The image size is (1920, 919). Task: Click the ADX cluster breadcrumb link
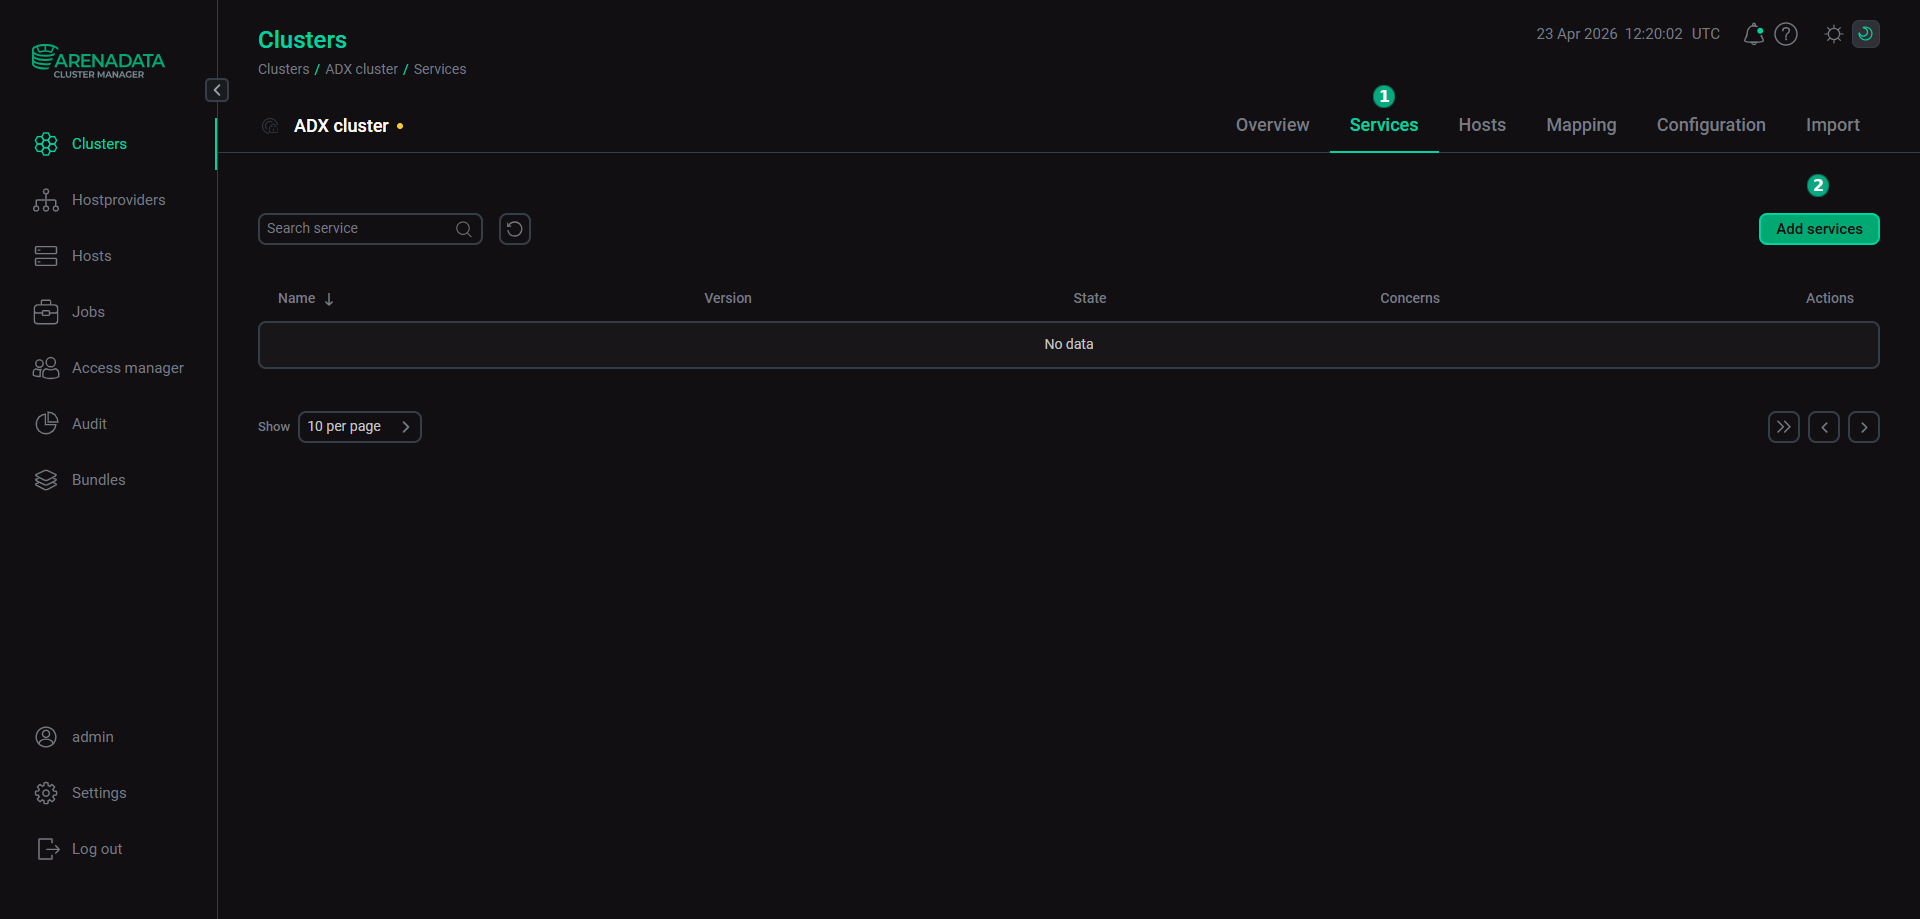point(361,69)
